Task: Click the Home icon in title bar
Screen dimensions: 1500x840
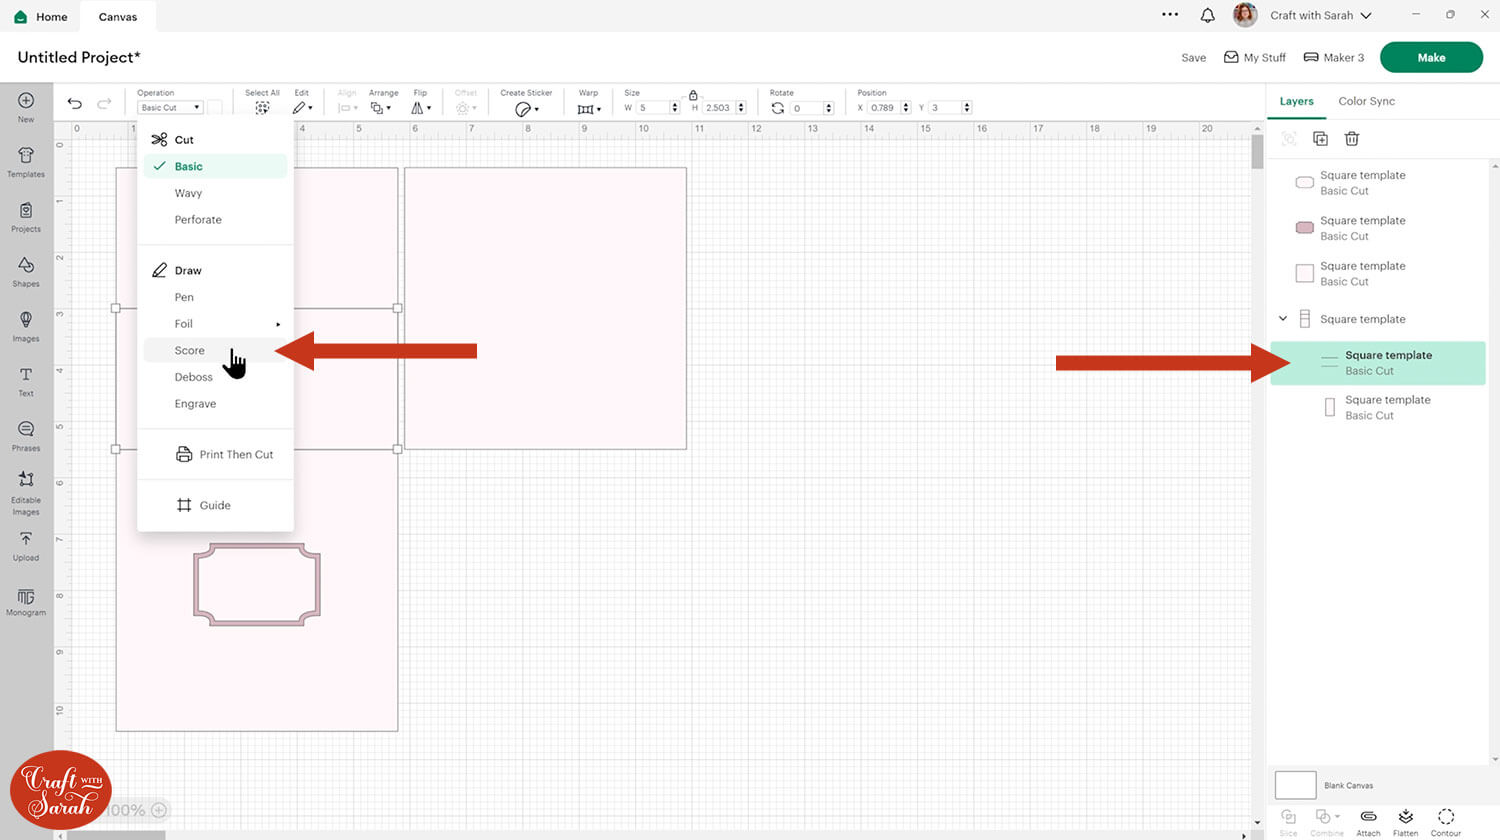Action: (x=21, y=17)
